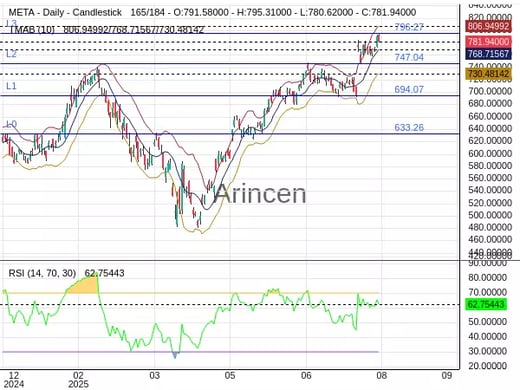Click the navy 768.71567 middle band price tag
The image size is (520, 390).
(488, 54)
